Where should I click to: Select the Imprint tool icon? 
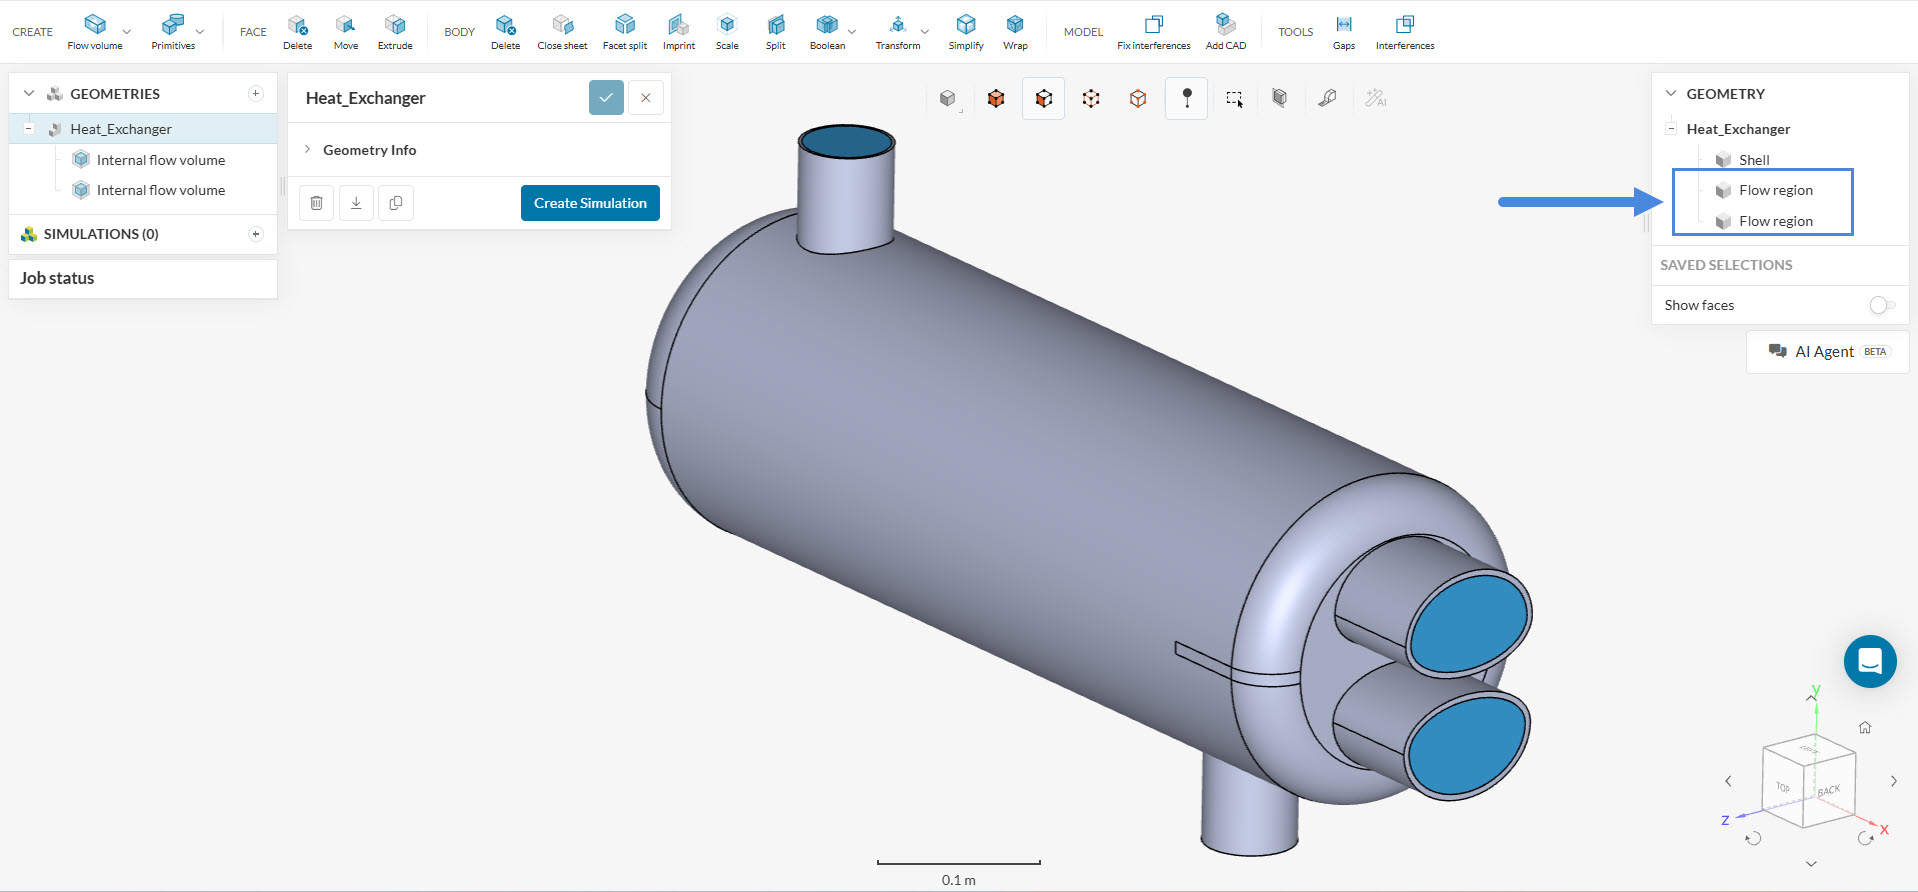click(x=678, y=25)
